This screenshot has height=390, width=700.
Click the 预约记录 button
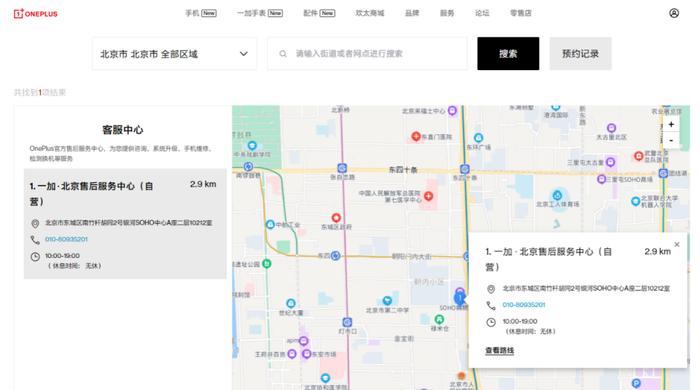click(x=580, y=54)
